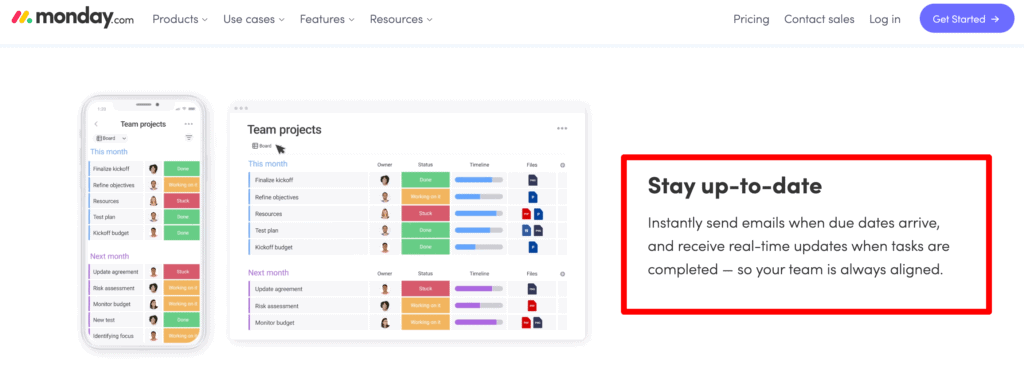Open the three-dot menu on Team projects board
1024x378 pixels.
coord(562,129)
